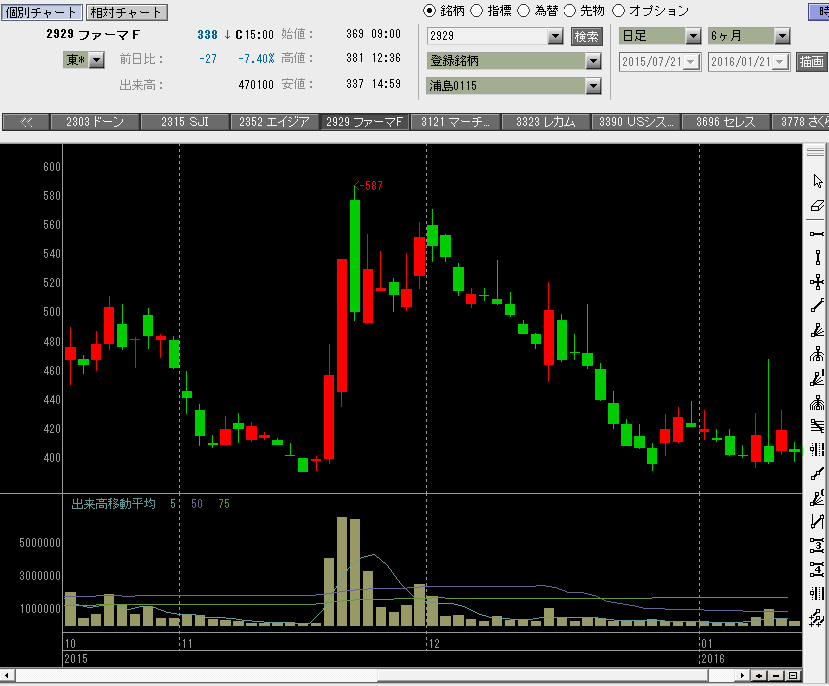
Task: Click the 75 period moving average label
Action: tap(224, 504)
